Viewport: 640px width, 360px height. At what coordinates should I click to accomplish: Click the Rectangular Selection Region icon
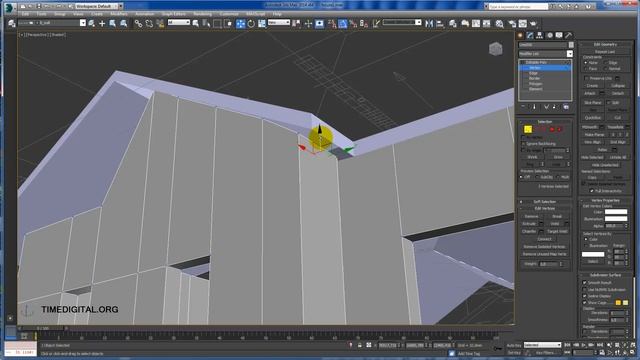tap(217, 23)
